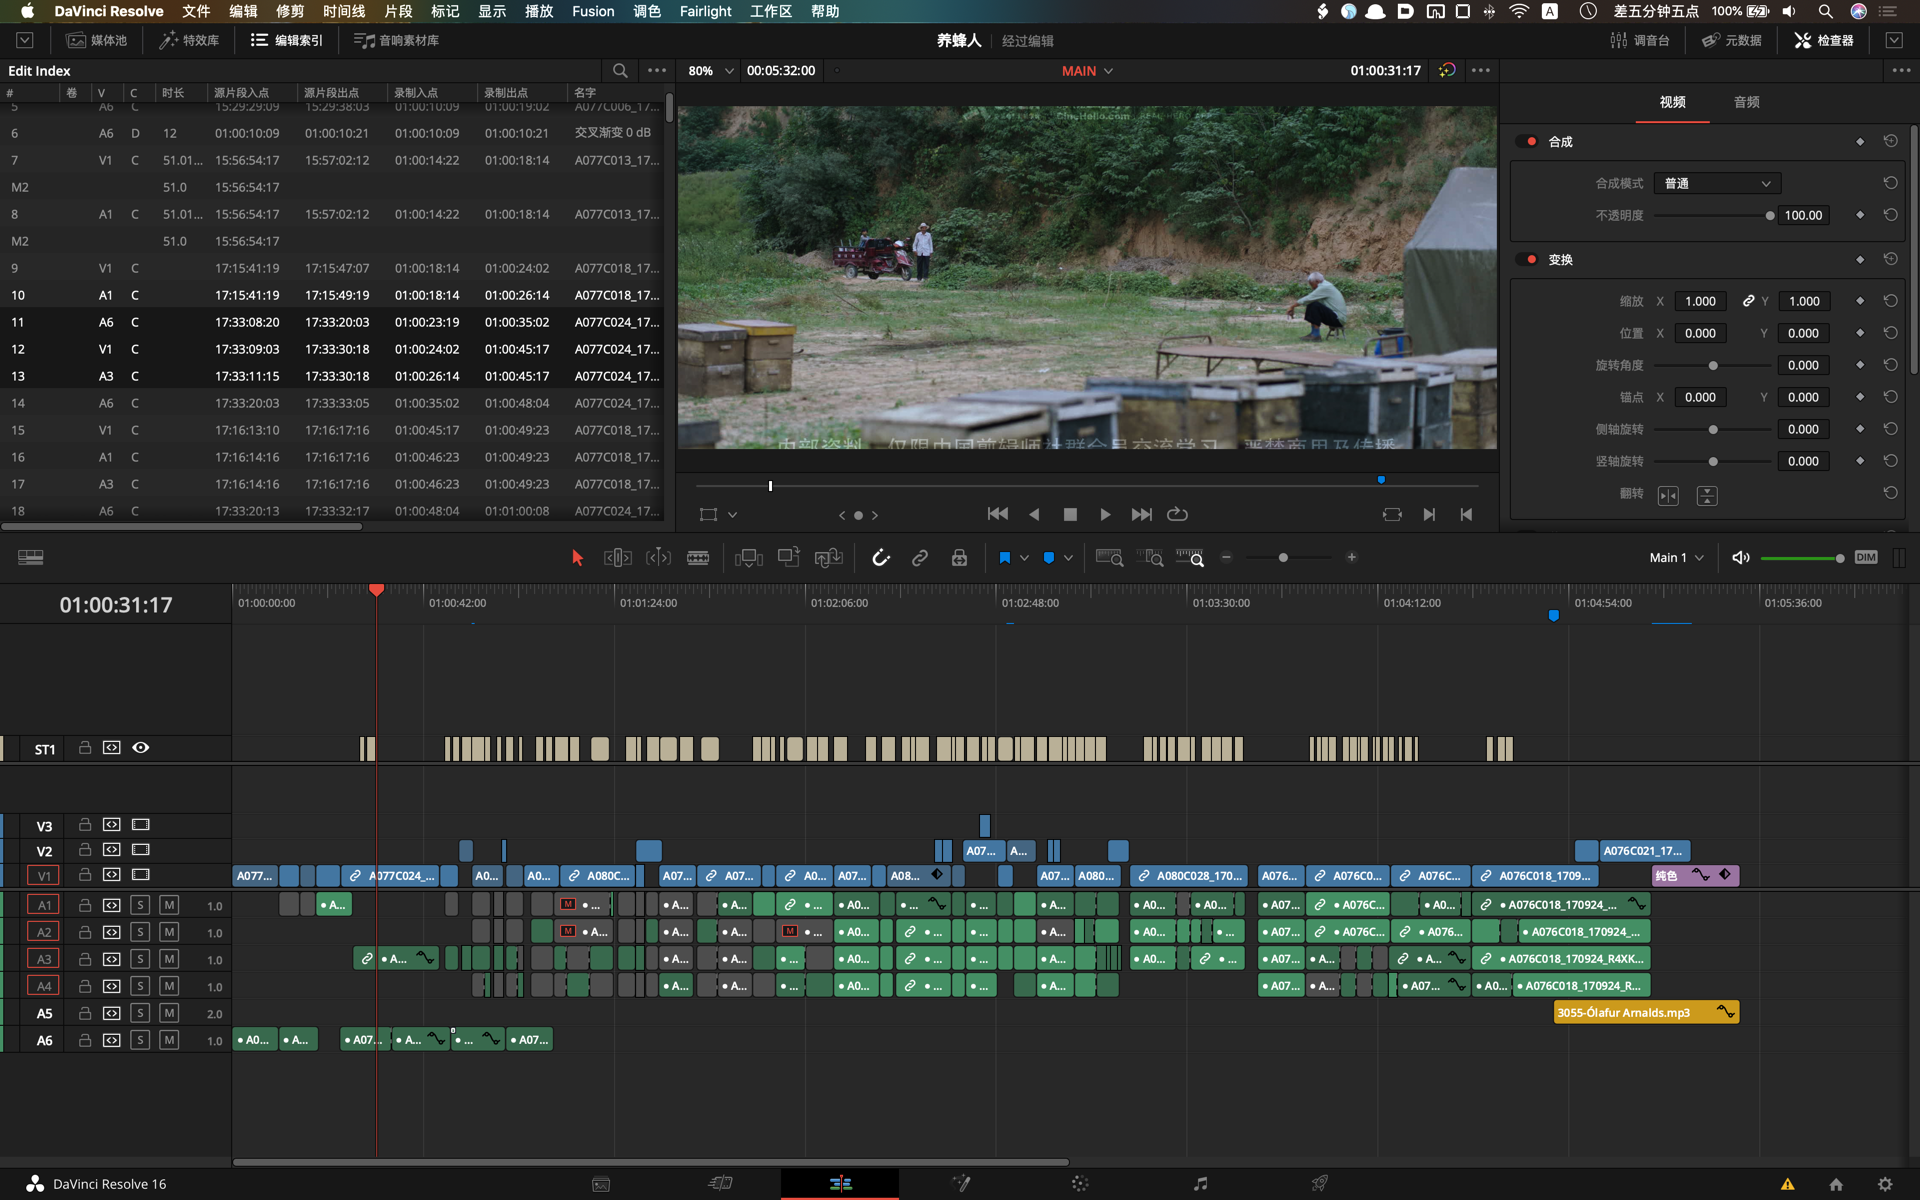Activate the Blade edit mode tool
The height and width of the screenshot is (1200, 1920).
[698, 558]
